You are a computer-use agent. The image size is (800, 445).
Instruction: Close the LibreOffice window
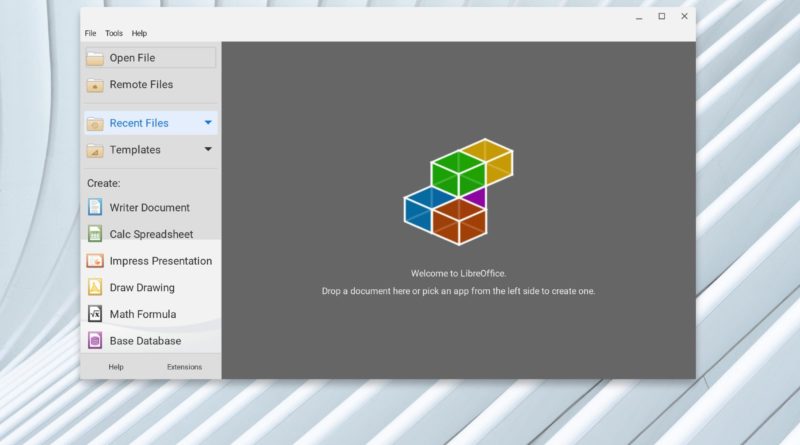[x=684, y=16]
